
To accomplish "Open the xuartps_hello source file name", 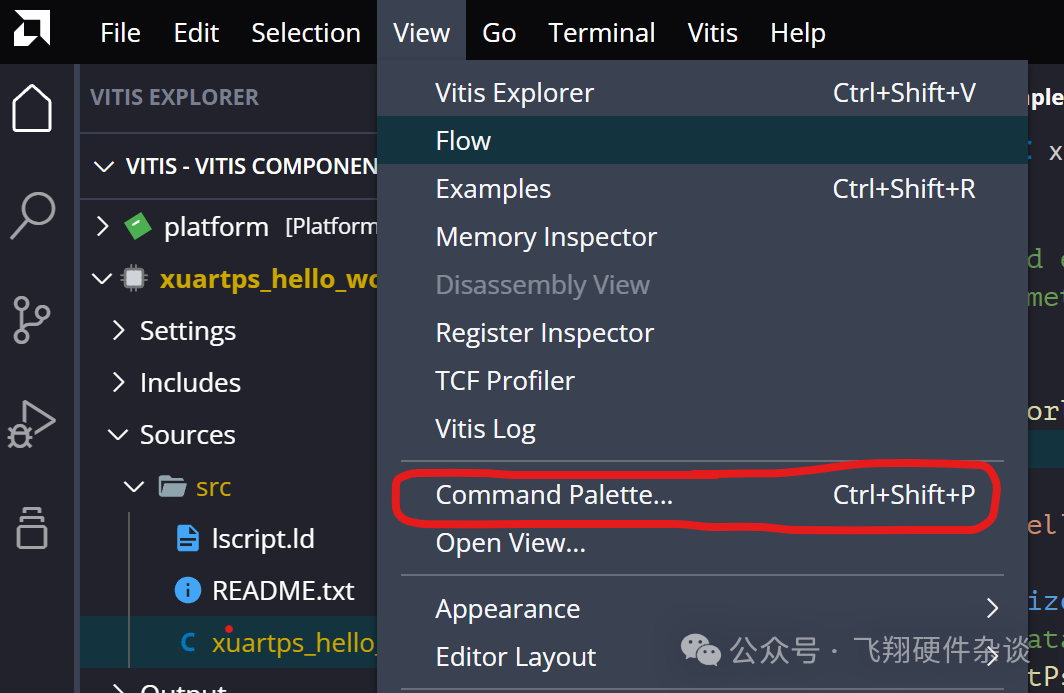I will (x=294, y=643).
